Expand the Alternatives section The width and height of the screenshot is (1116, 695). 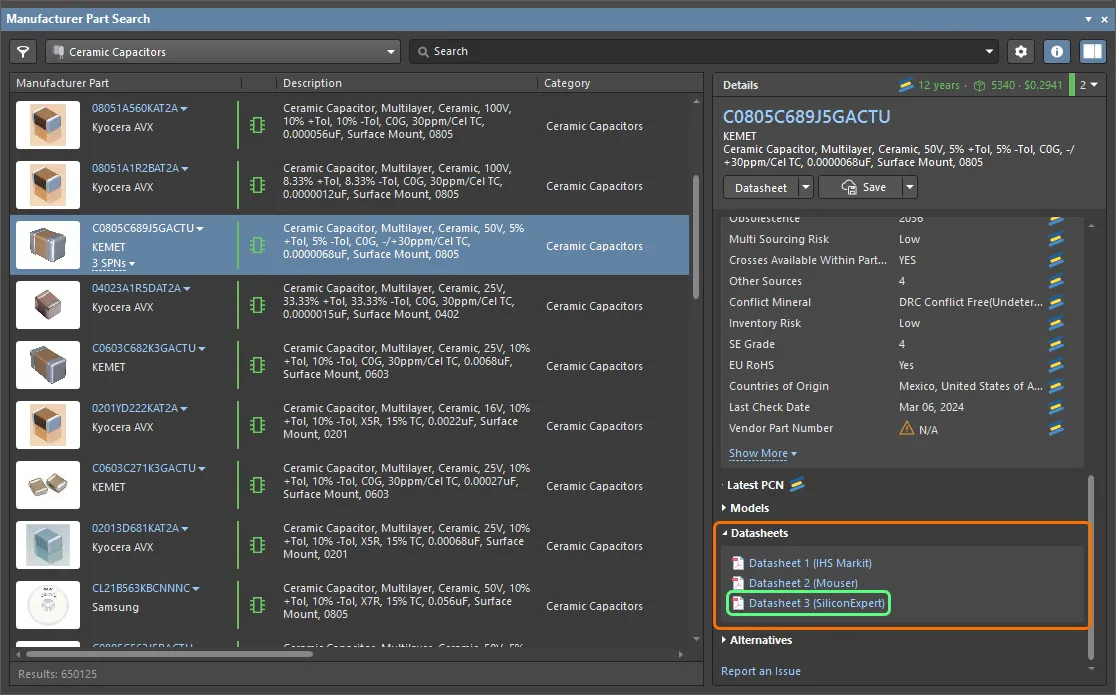(760, 640)
